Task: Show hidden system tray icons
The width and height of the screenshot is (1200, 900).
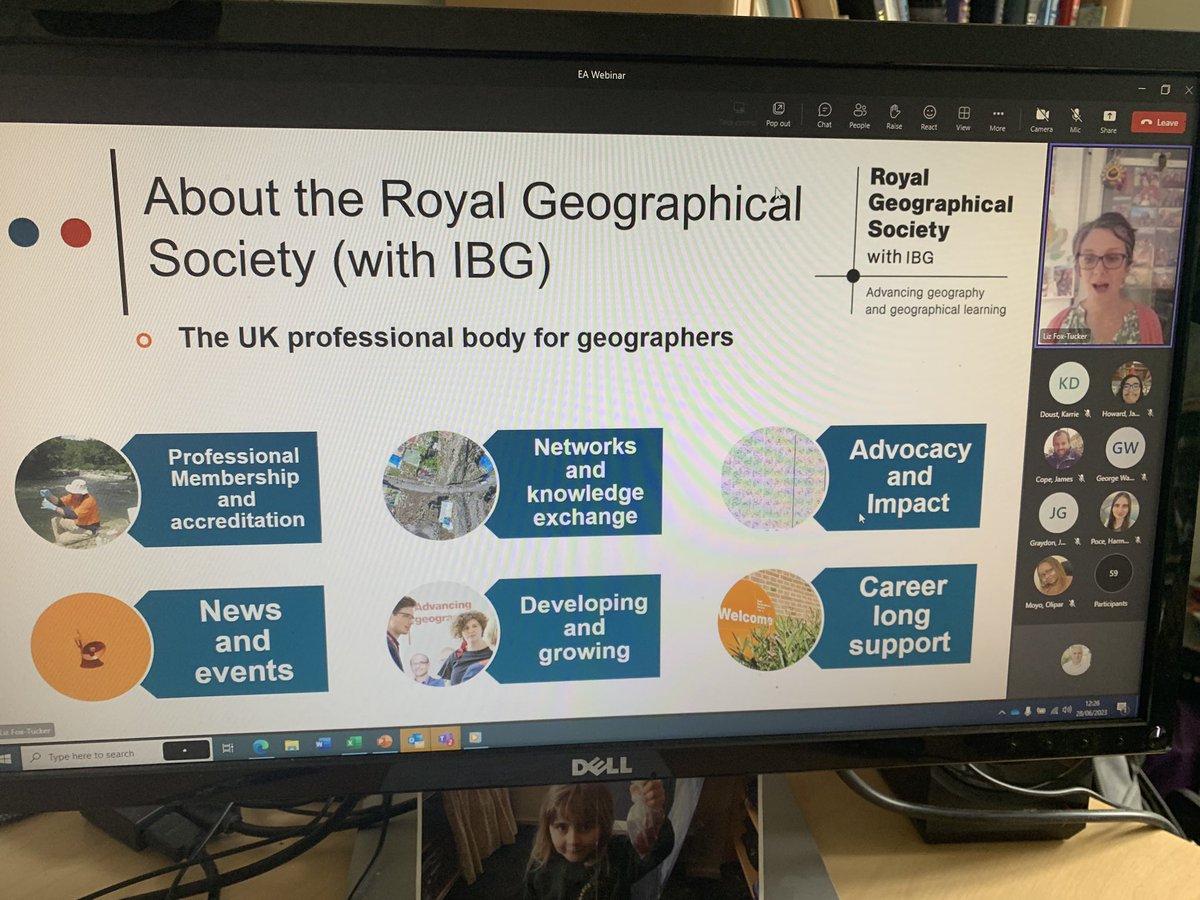Action: 1001,713
